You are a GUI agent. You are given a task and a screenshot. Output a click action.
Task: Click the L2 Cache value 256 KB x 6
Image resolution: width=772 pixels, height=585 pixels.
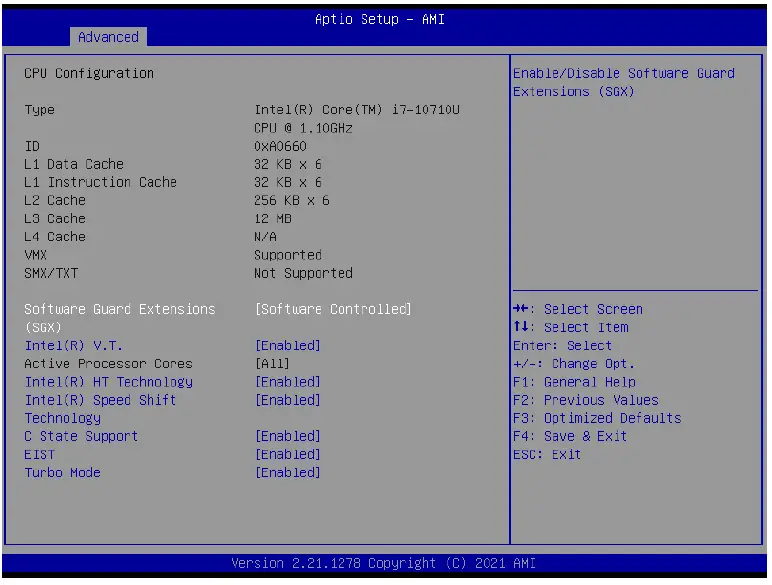[x=291, y=200]
